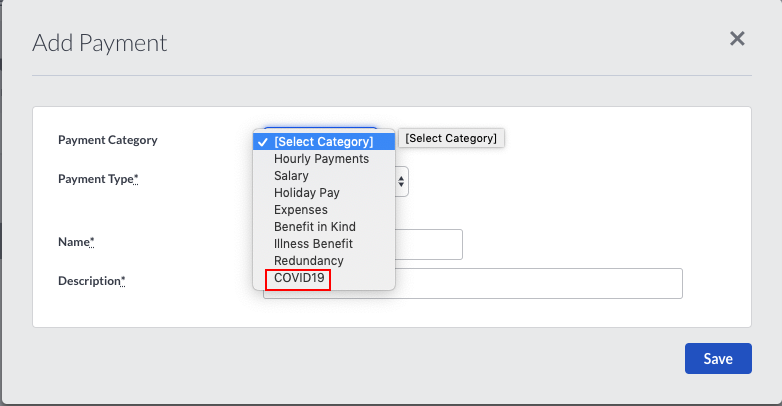
Task: Select Hourly Payments category option
Action: coord(321,159)
